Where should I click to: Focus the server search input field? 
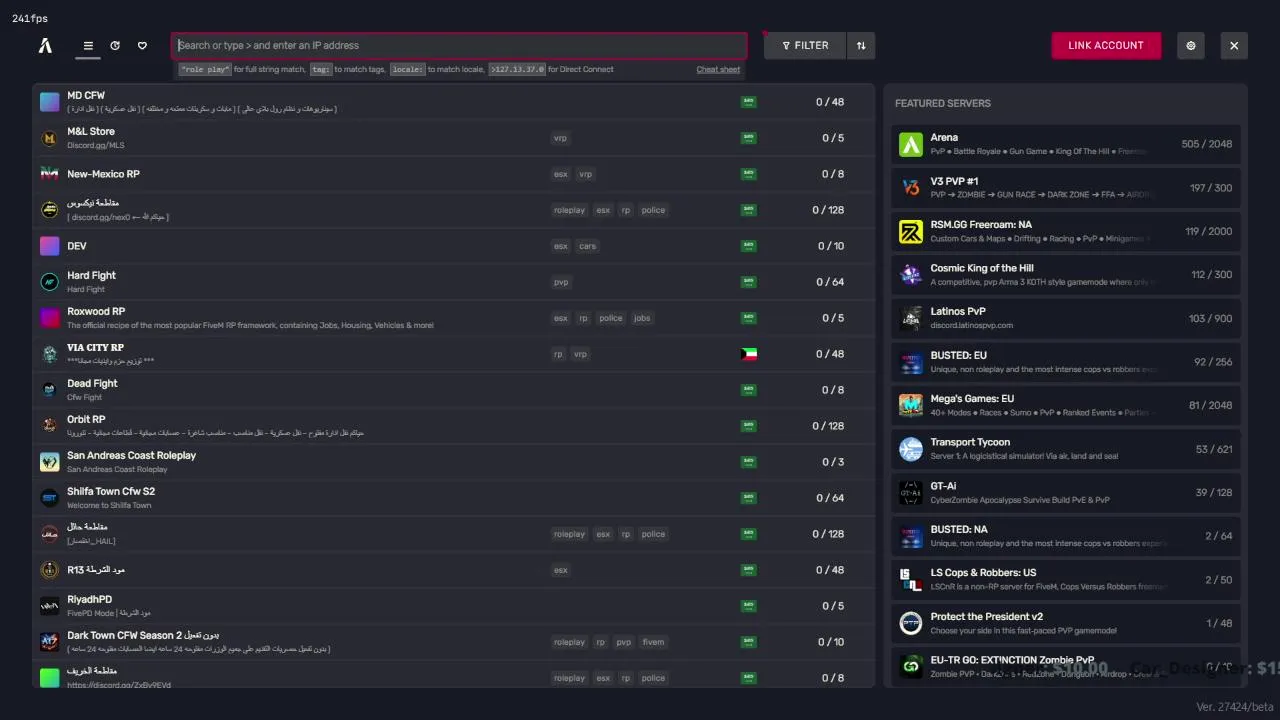click(460, 45)
